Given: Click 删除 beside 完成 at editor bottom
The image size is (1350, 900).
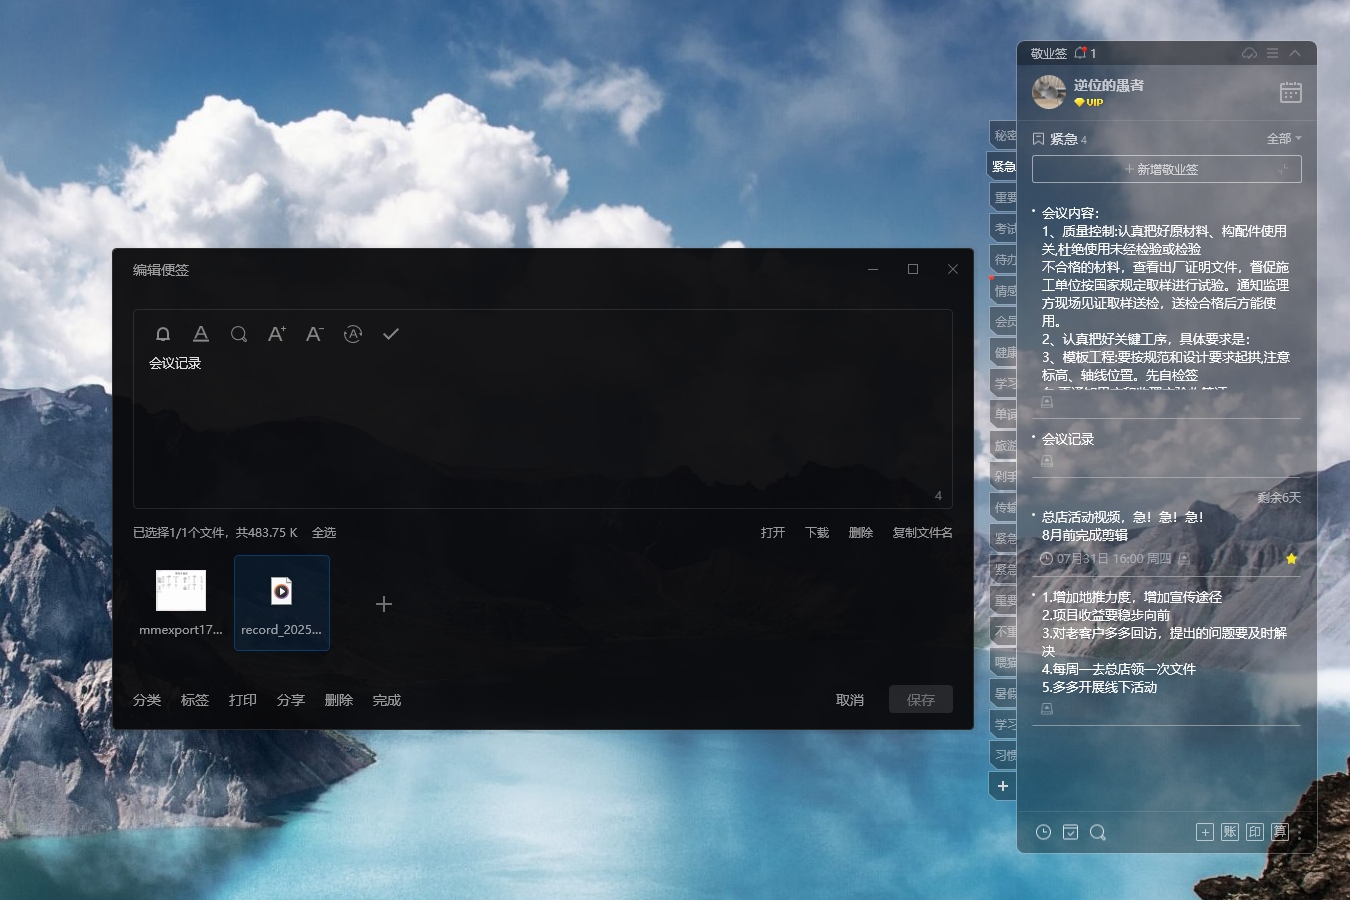Looking at the screenshot, I should 339,700.
